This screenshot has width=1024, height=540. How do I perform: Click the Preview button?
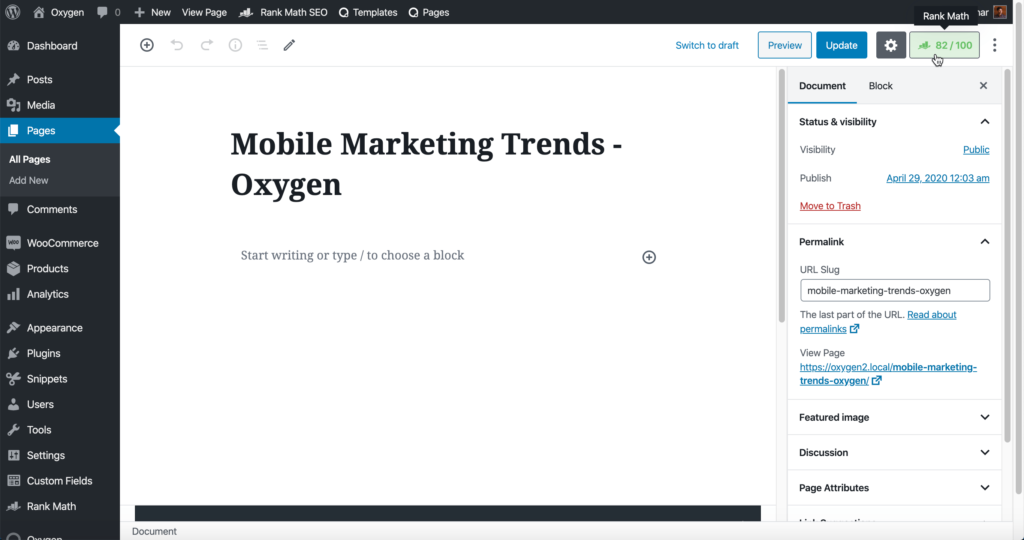pos(784,45)
